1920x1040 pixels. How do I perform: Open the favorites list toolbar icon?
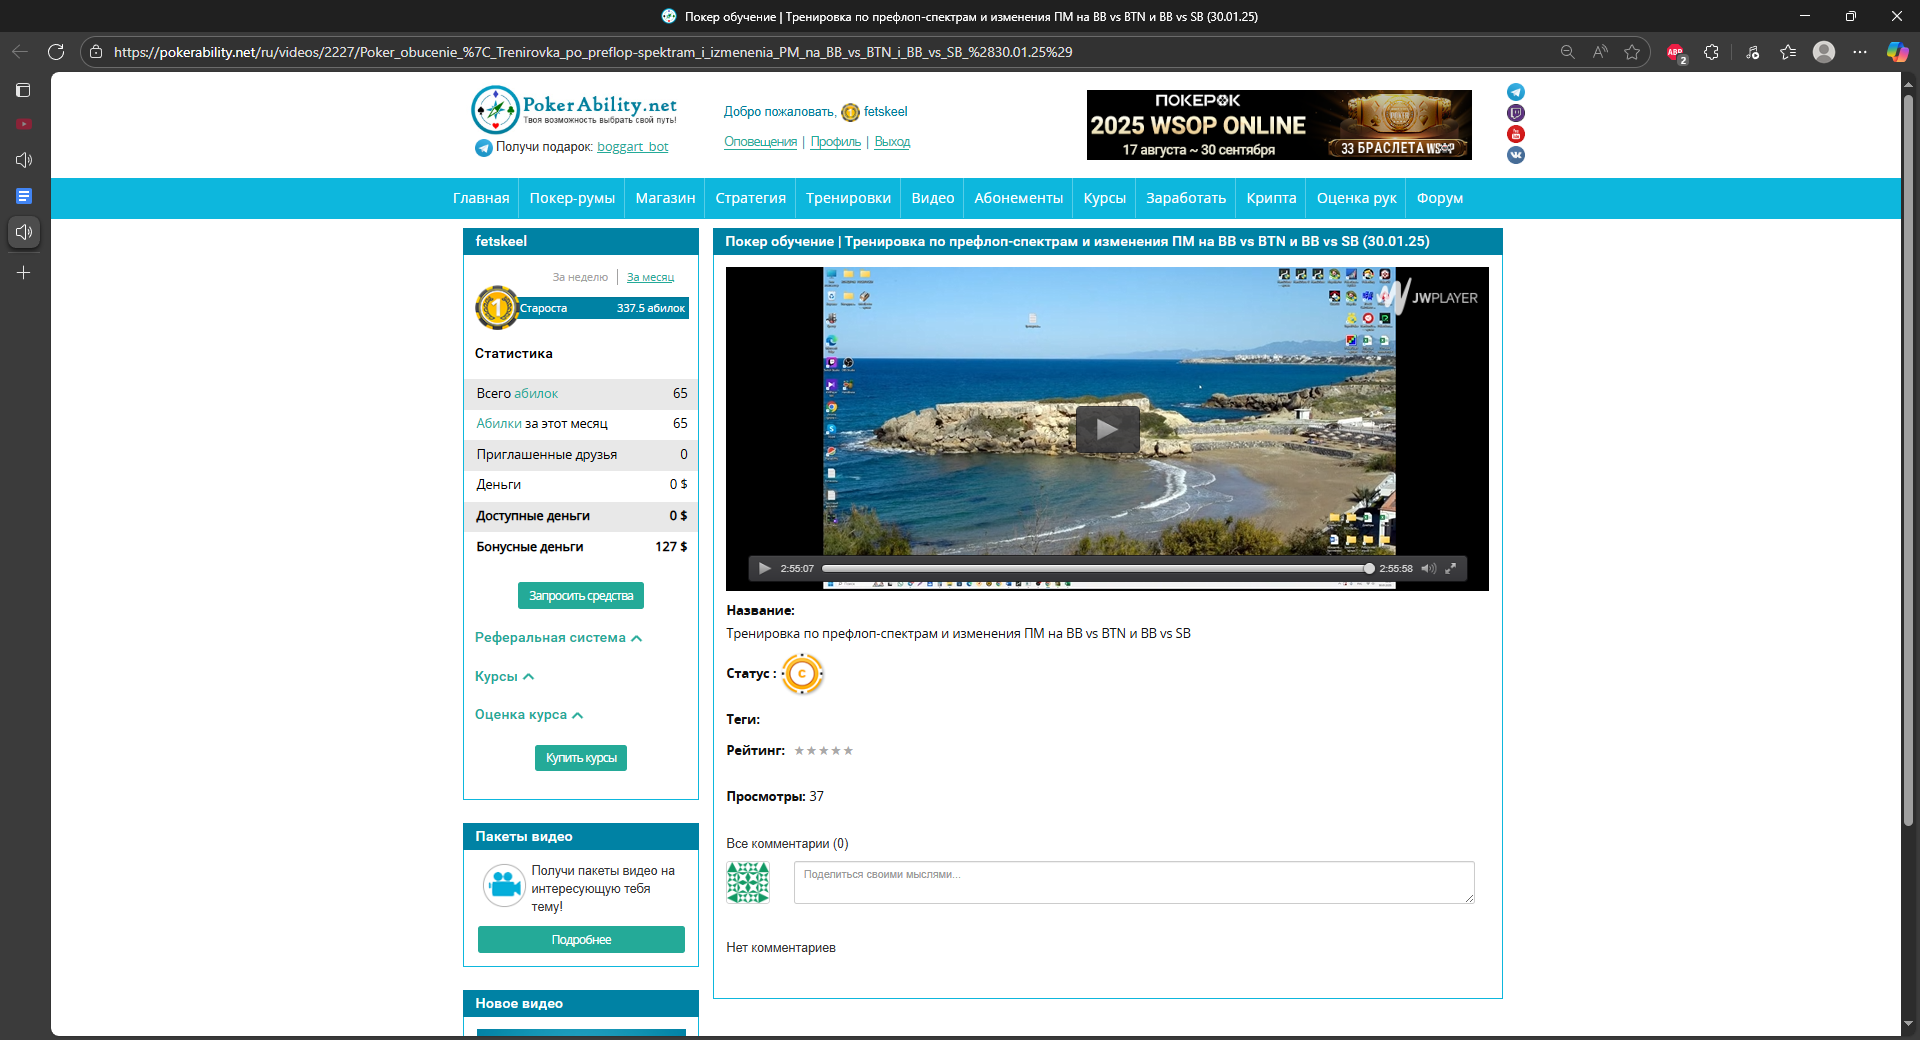[1788, 52]
